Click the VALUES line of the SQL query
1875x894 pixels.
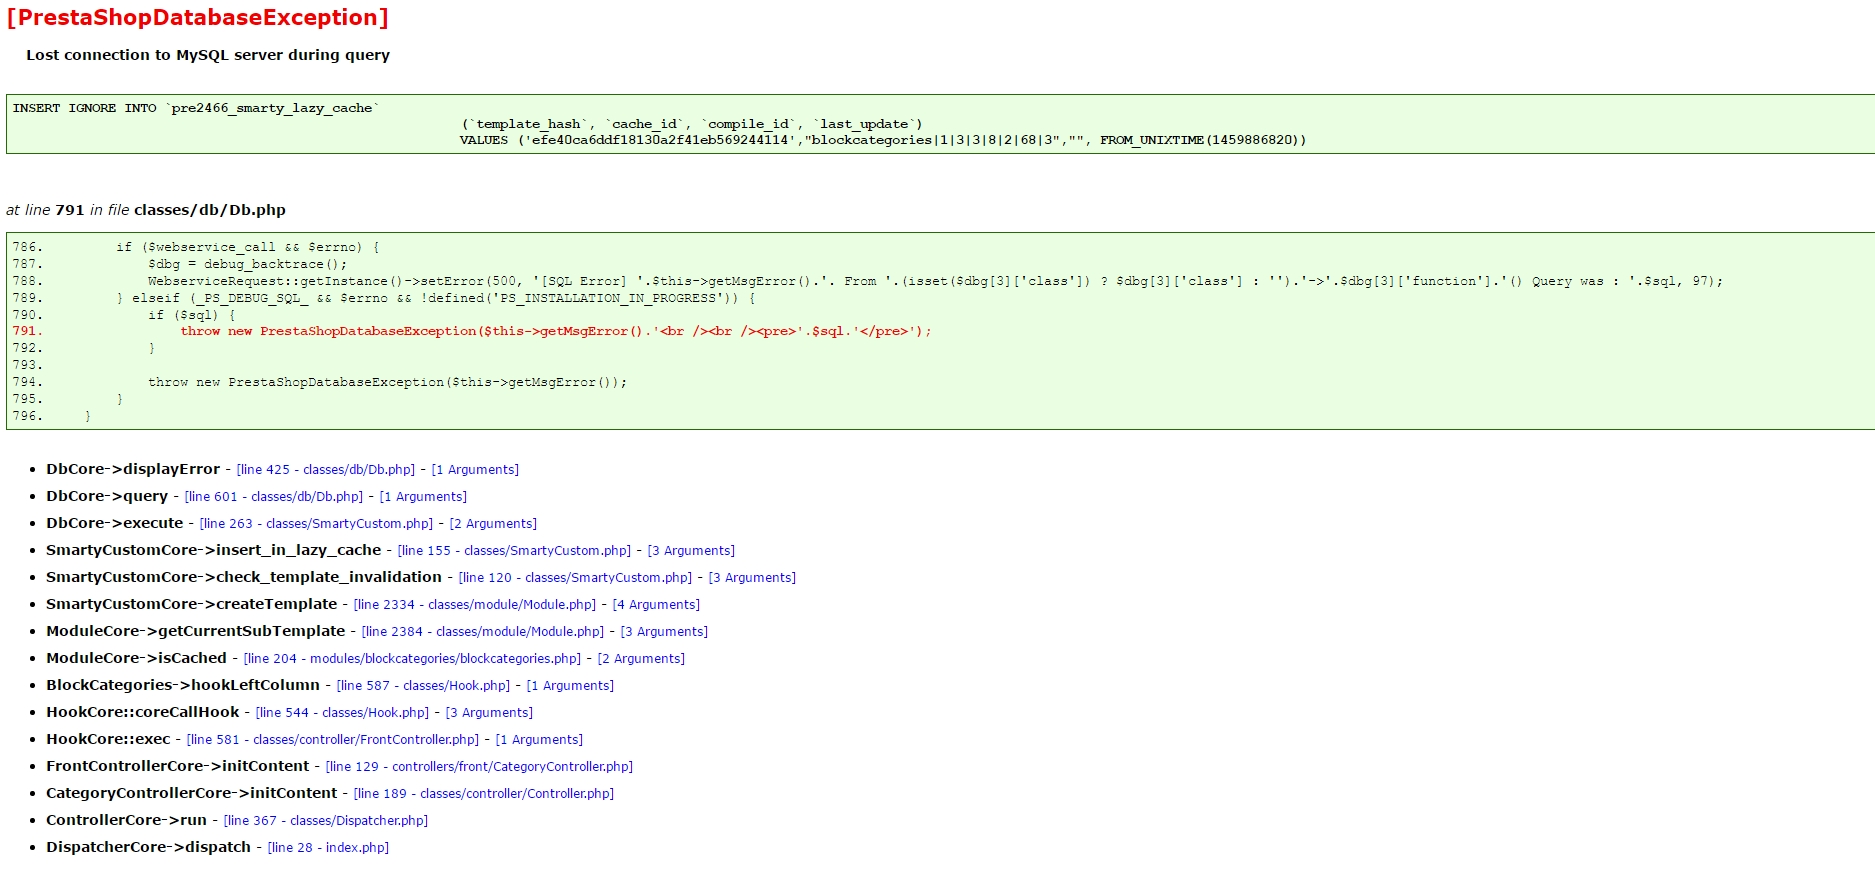click(x=883, y=140)
